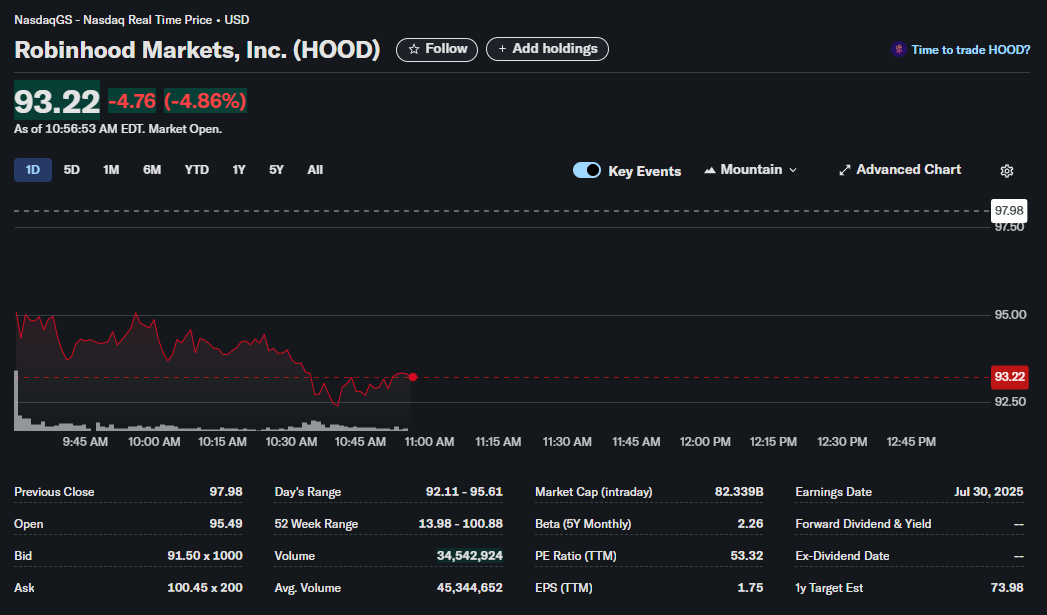Click the purple icon beside Time to trade HOOD
Screen dimensions: 1047x615
coord(899,49)
